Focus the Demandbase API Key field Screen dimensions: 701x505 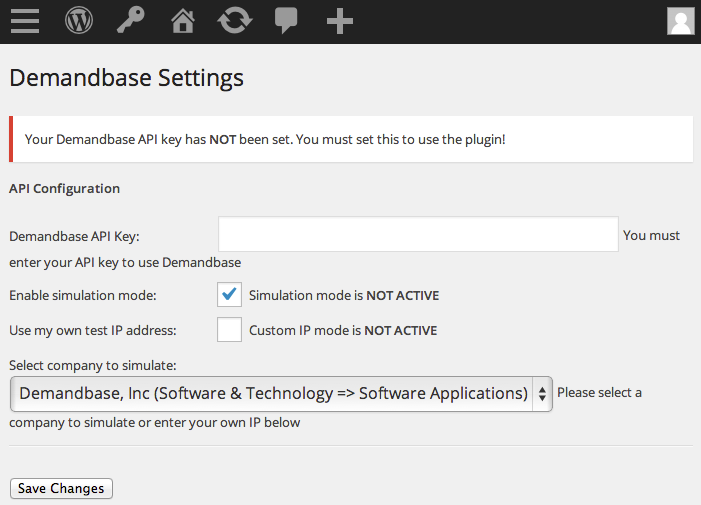click(418, 234)
